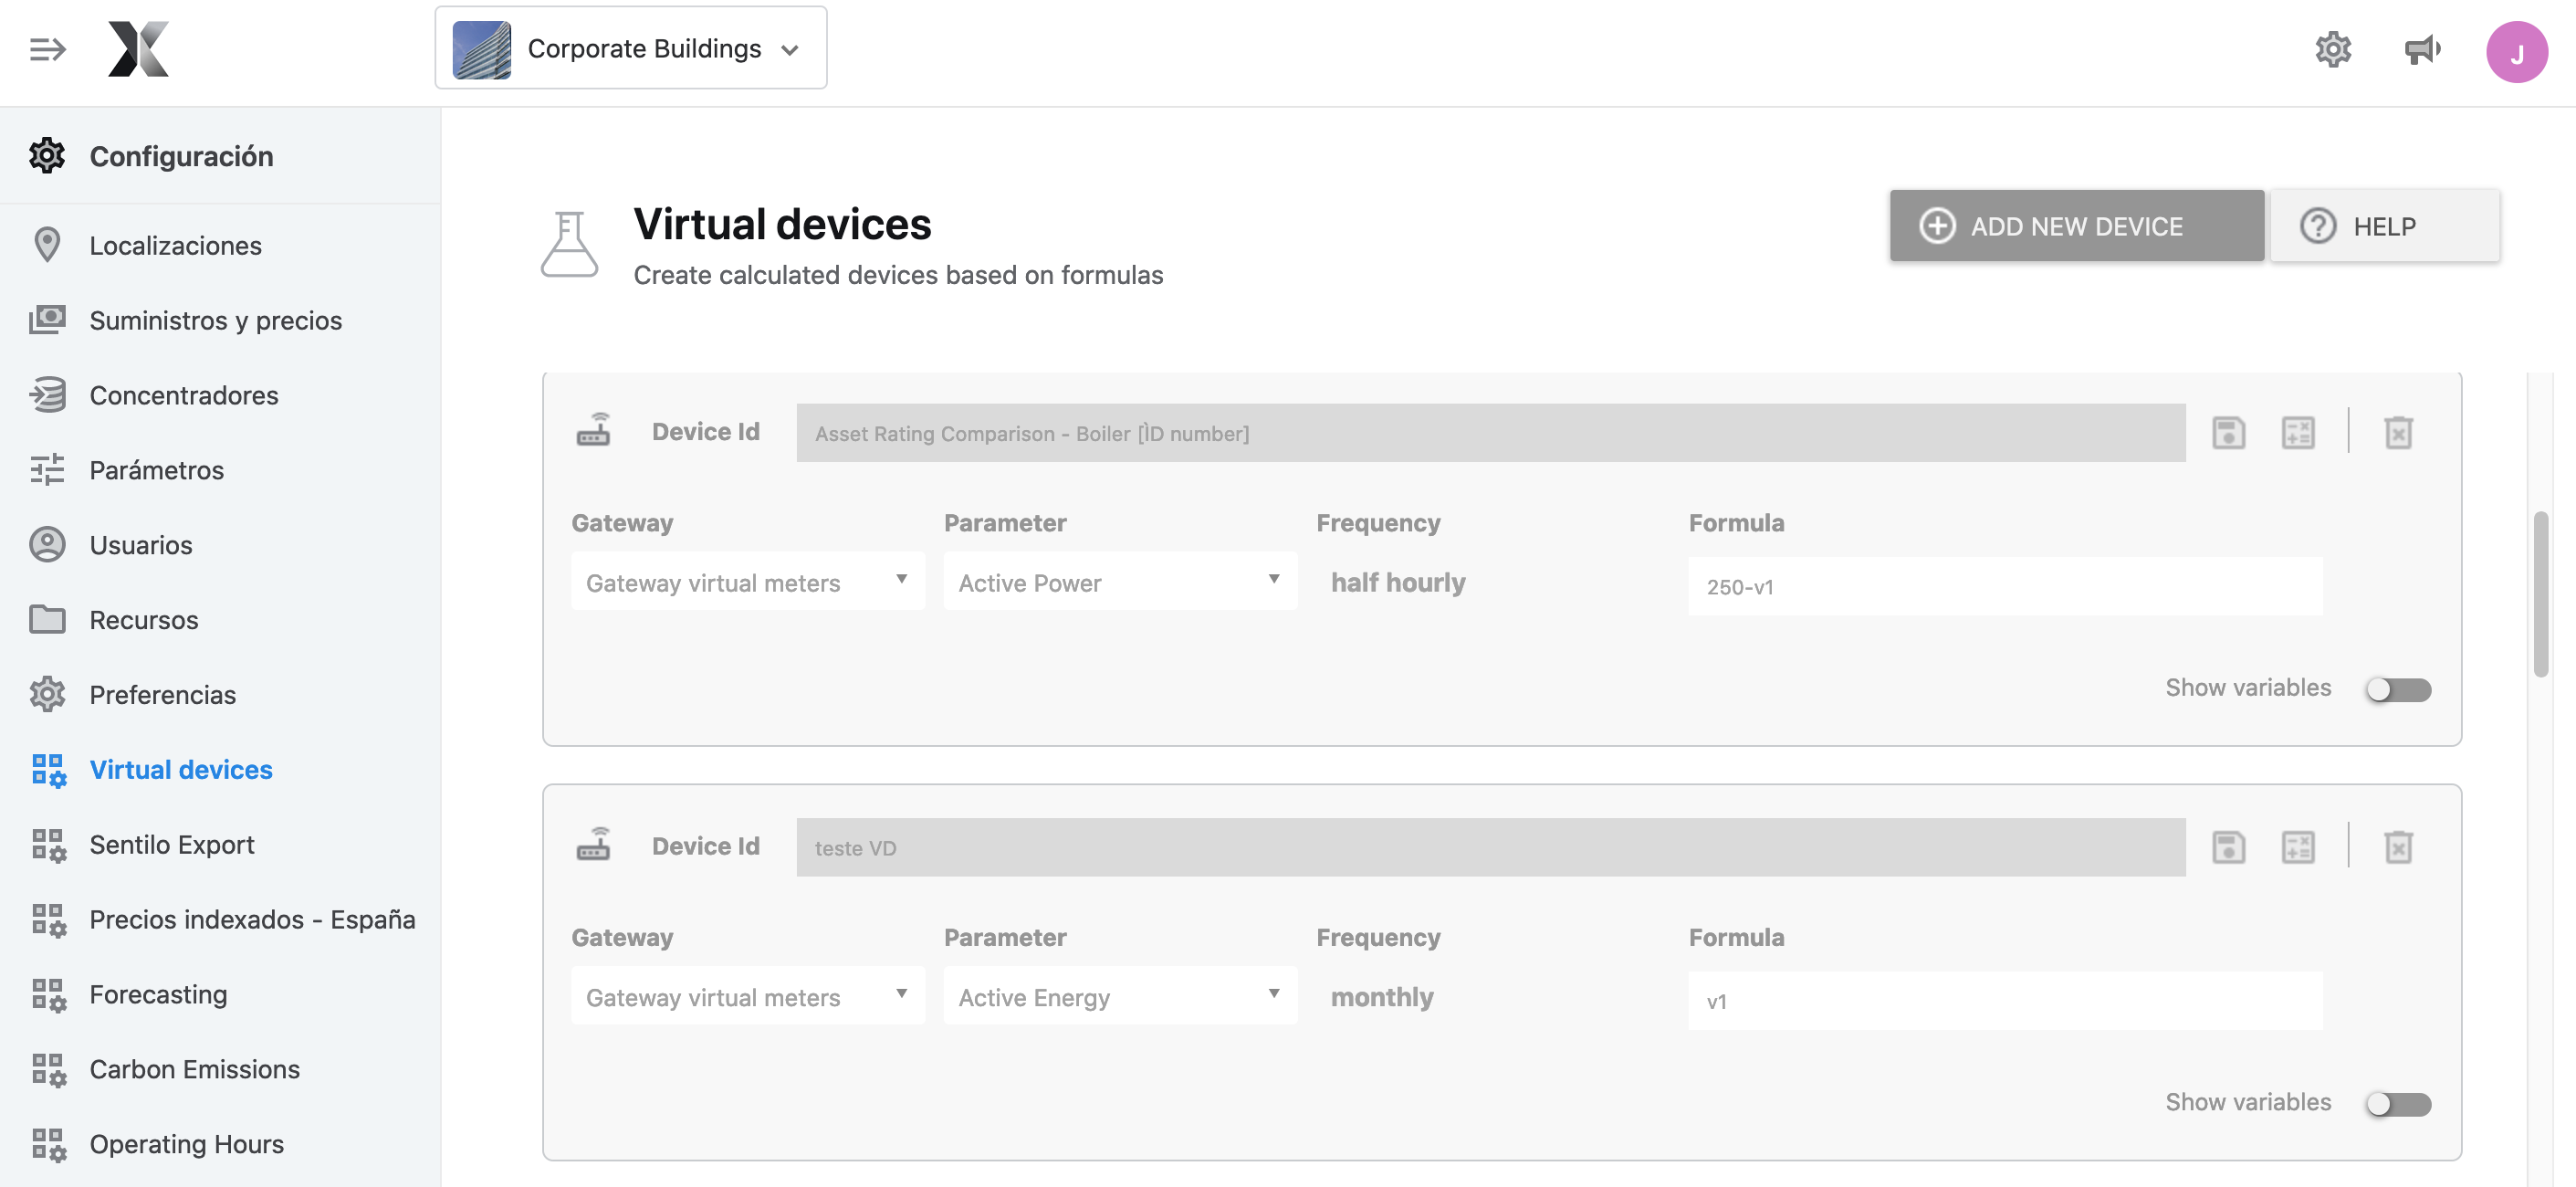Save the teste VD device
The width and height of the screenshot is (2576, 1187).
coord(2228,848)
